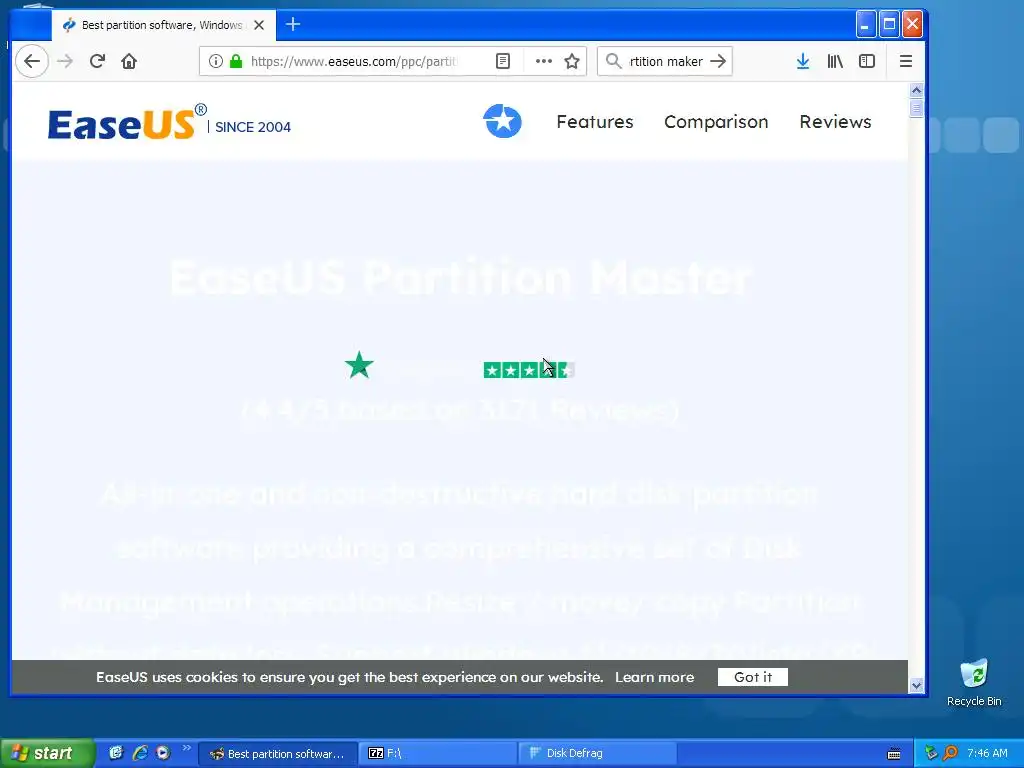Launch Internet Explorer from quick launch
The image size is (1024, 768).
click(x=140, y=753)
